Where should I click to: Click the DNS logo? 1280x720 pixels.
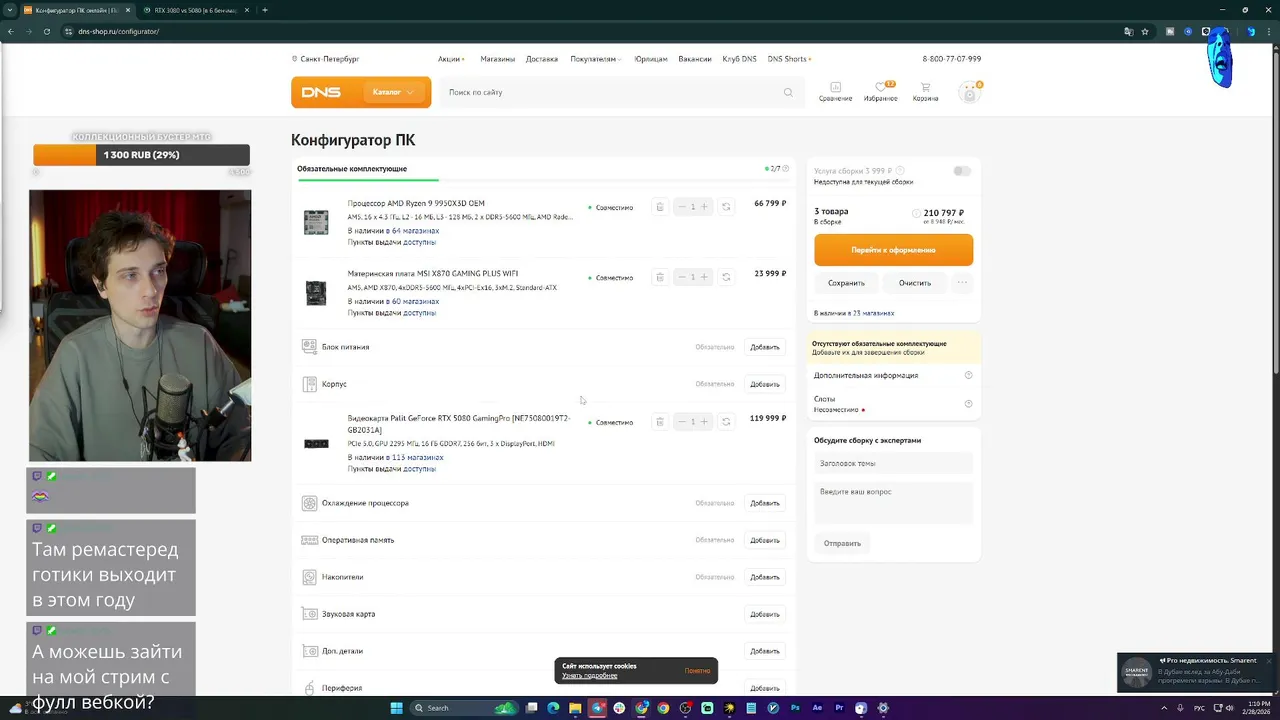click(321, 92)
